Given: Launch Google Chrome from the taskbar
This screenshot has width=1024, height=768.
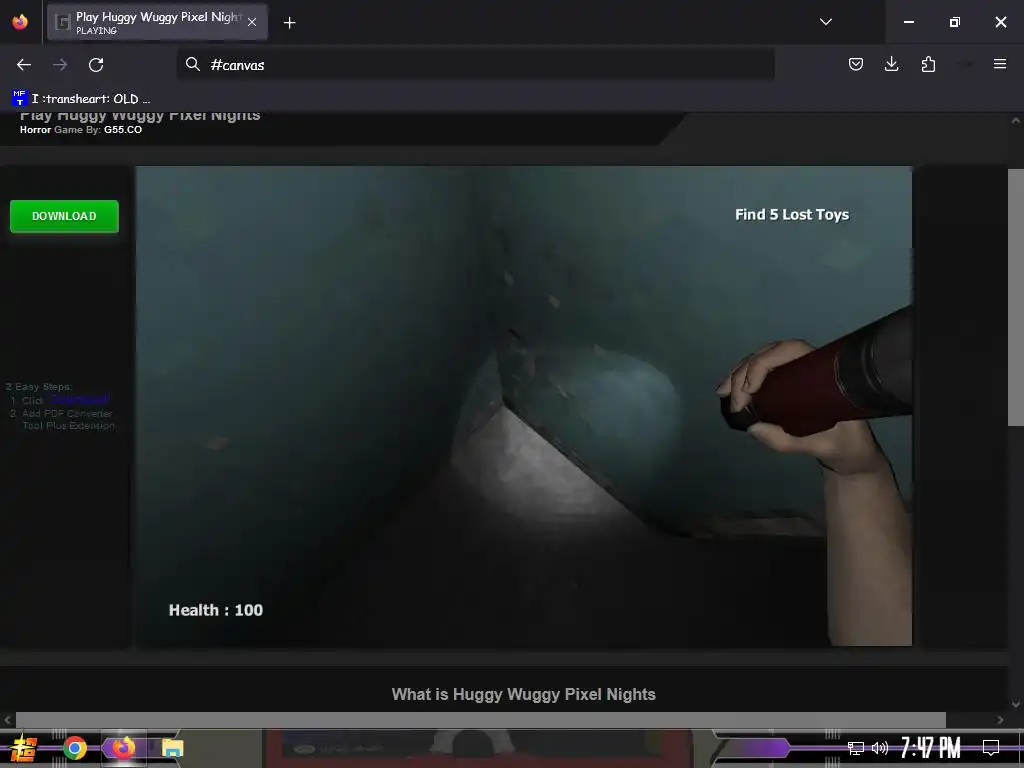Looking at the screenshot, I should 75,748.
